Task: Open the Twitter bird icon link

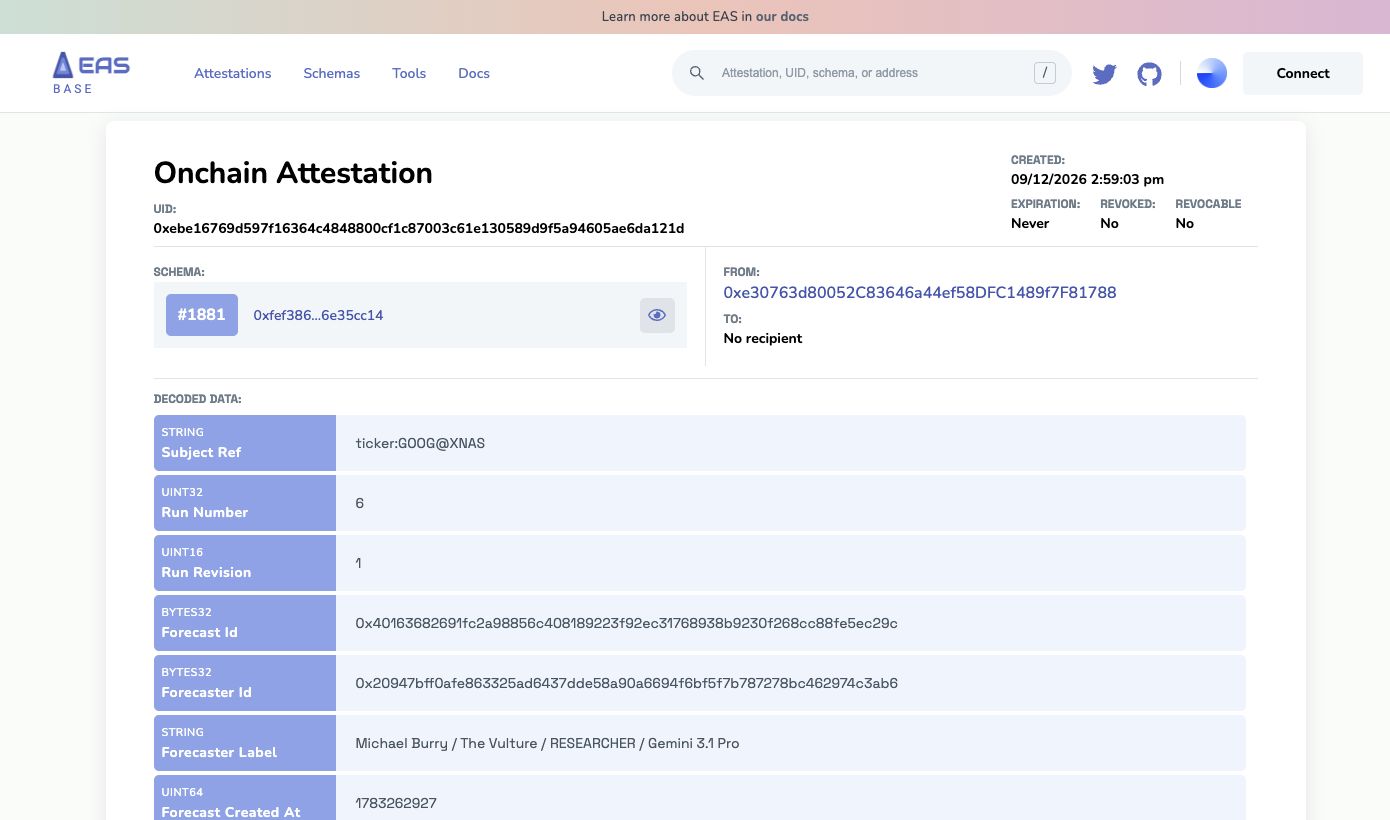Action: [1104, 74]
